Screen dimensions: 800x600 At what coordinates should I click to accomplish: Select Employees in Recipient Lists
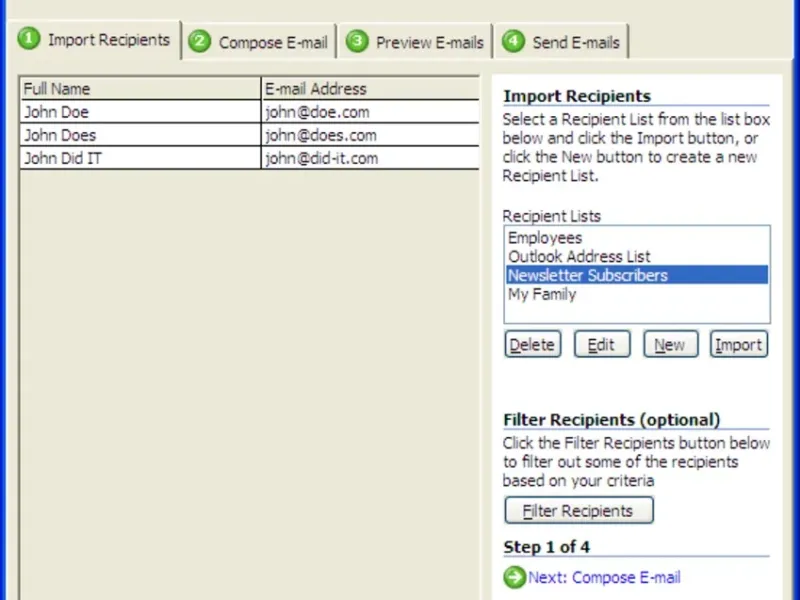(x=637, y=238)
